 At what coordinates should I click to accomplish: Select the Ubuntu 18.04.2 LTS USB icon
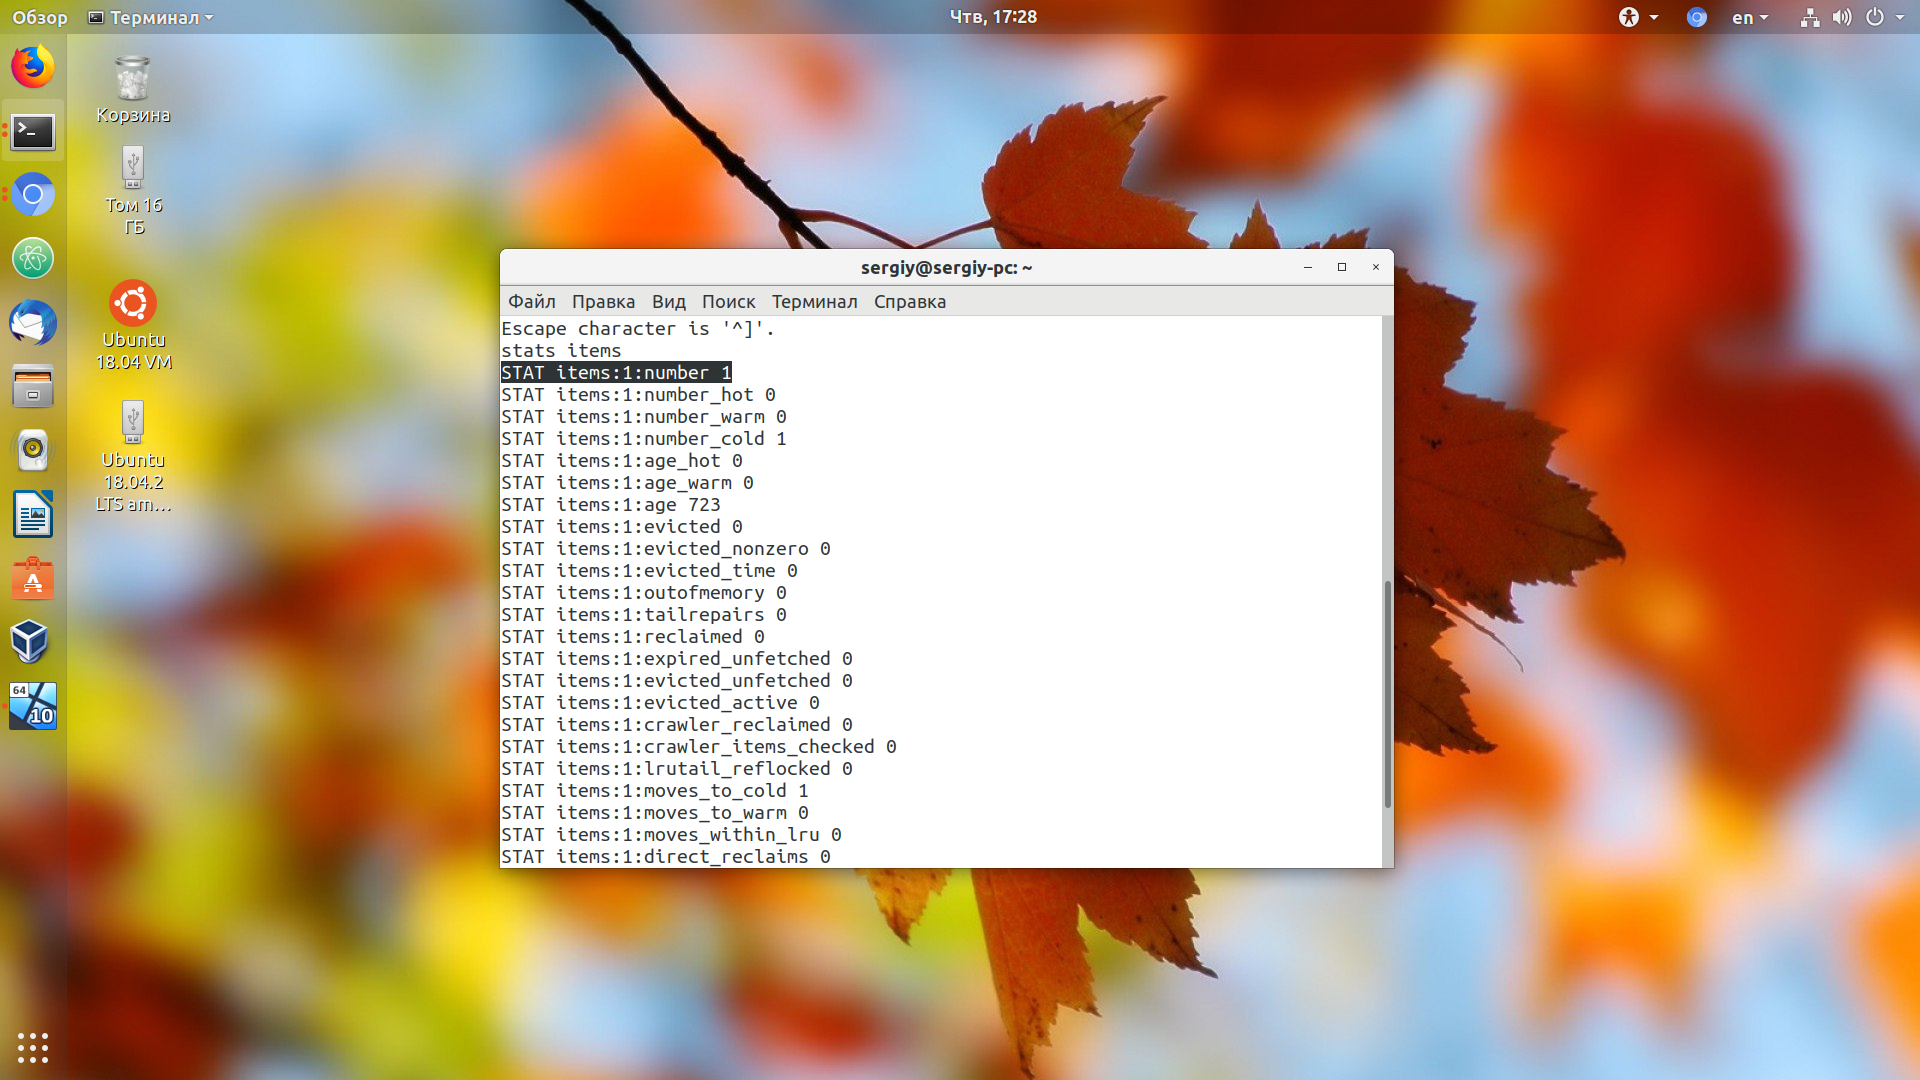click(133, 457)
